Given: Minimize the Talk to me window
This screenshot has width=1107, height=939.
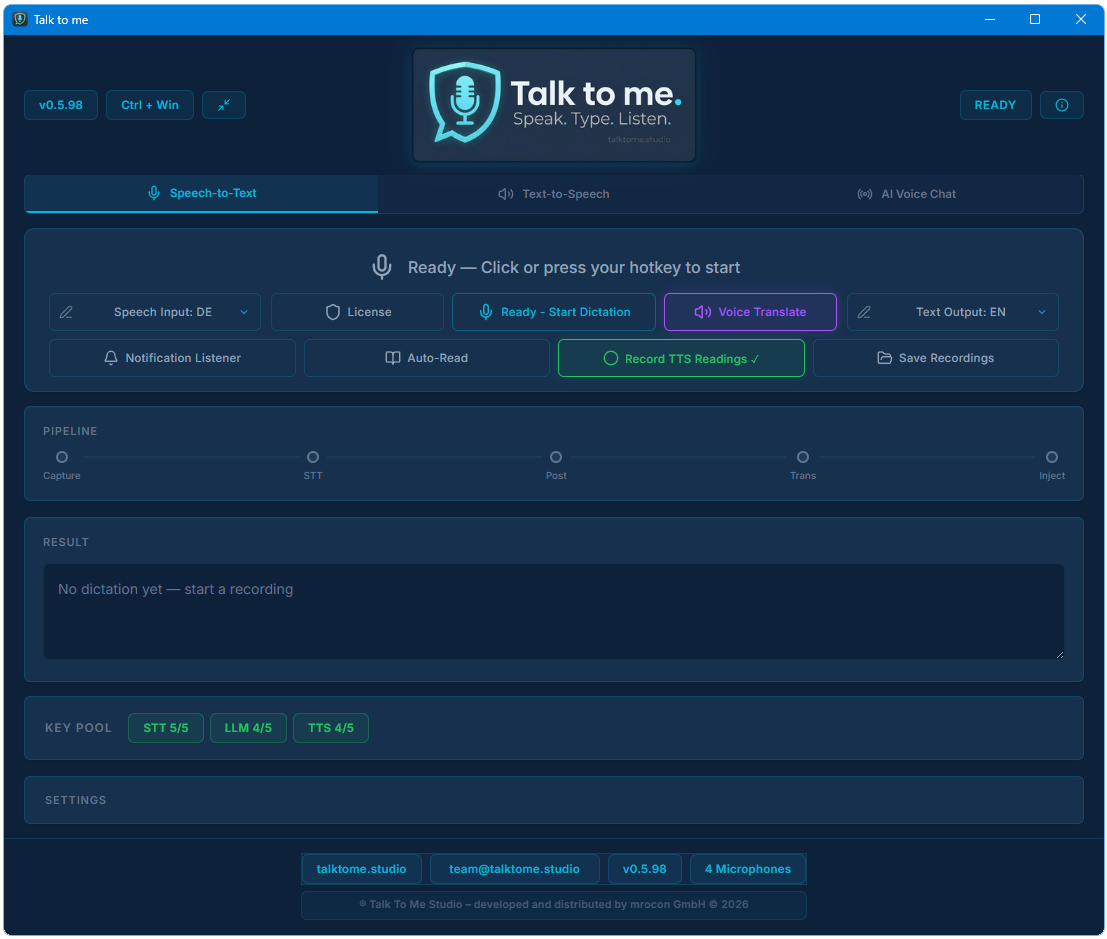Looking at the screenshot, I should tap(990, 19).
